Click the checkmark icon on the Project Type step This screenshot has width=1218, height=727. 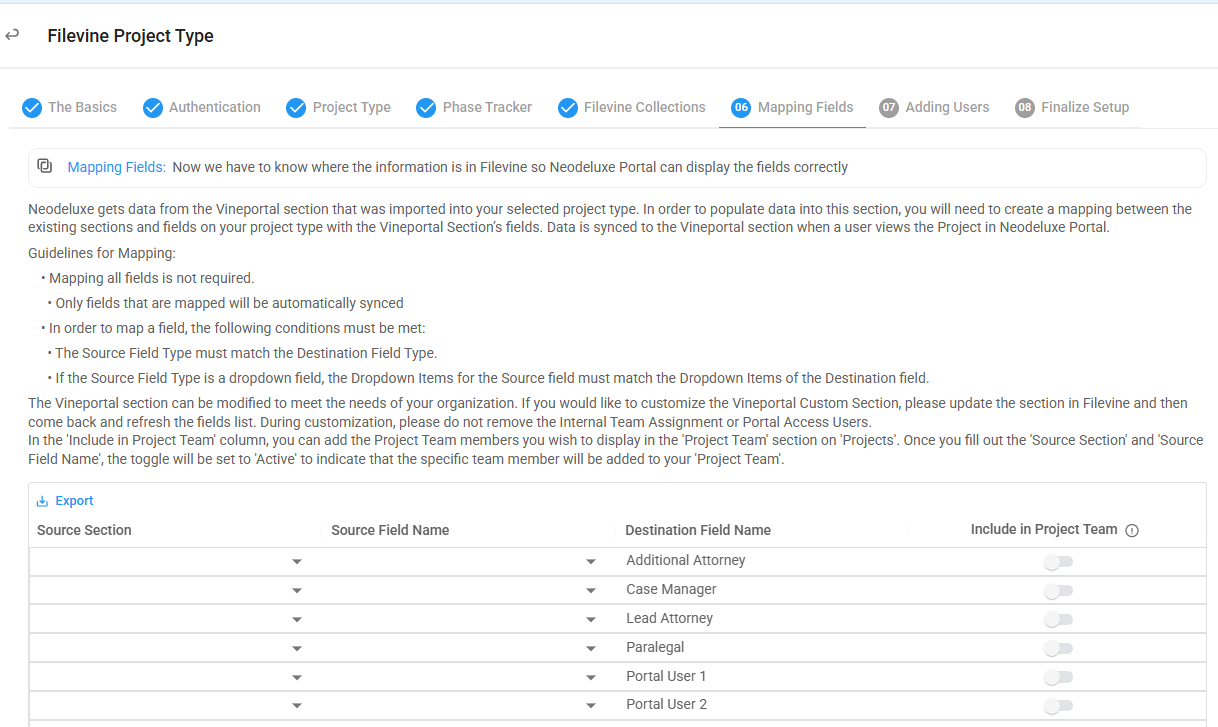[296, 107]
